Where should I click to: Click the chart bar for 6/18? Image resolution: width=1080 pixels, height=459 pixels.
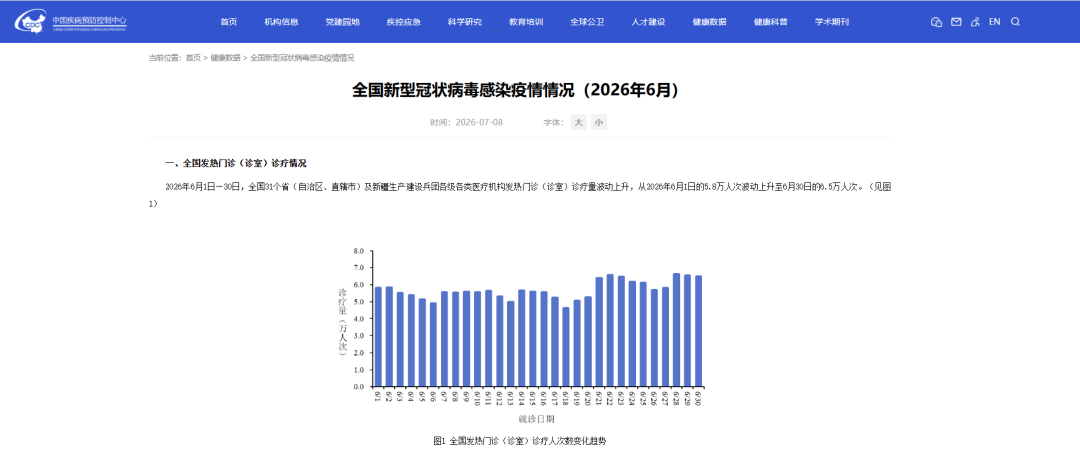565,347
